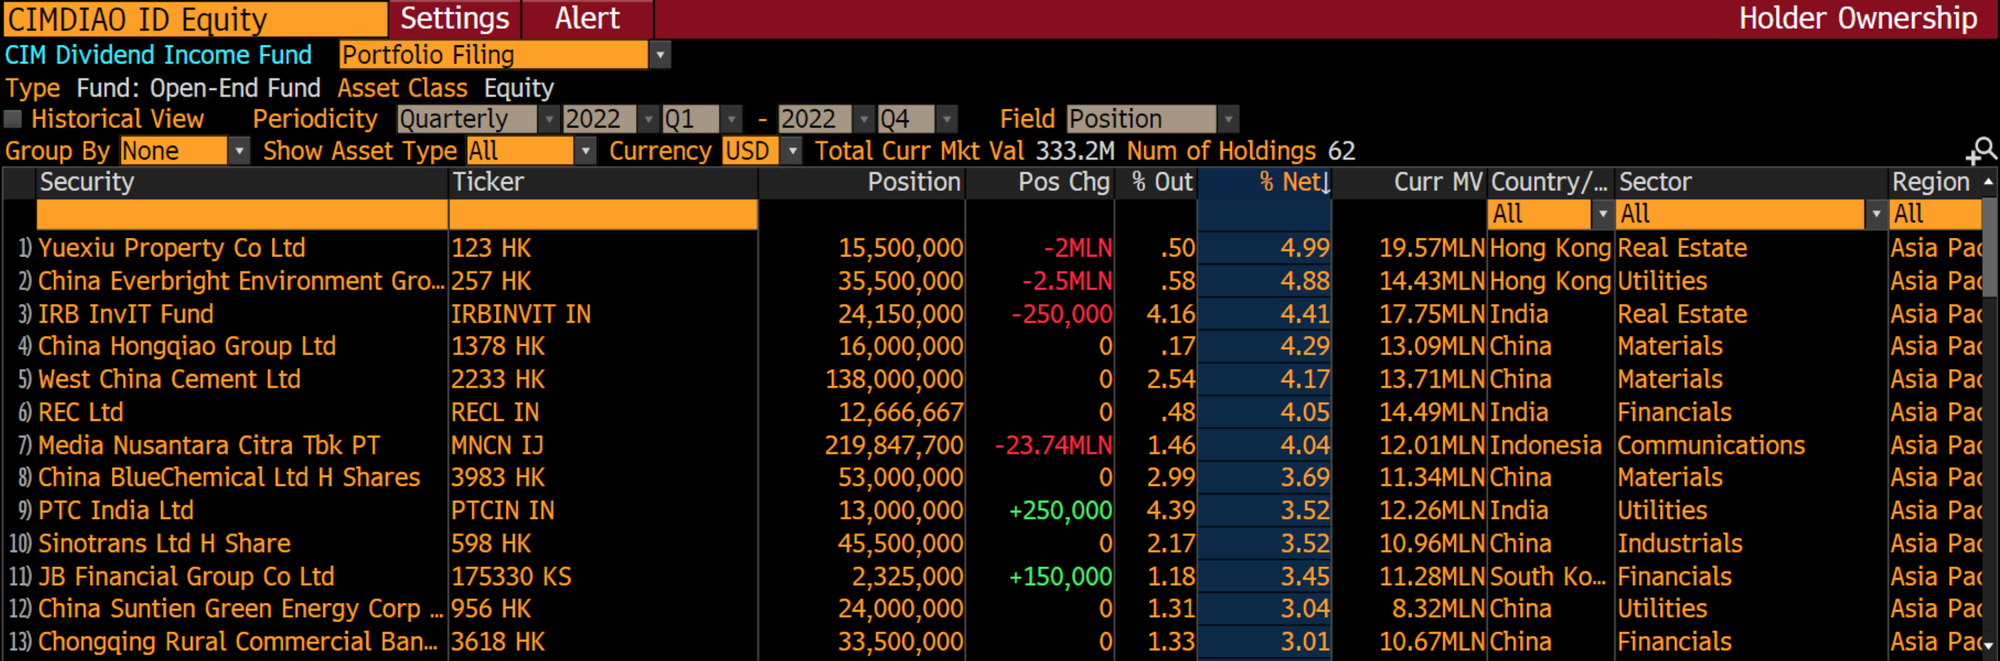
Task: Click the Ticker filter input field
Action: tap(603, 214)
